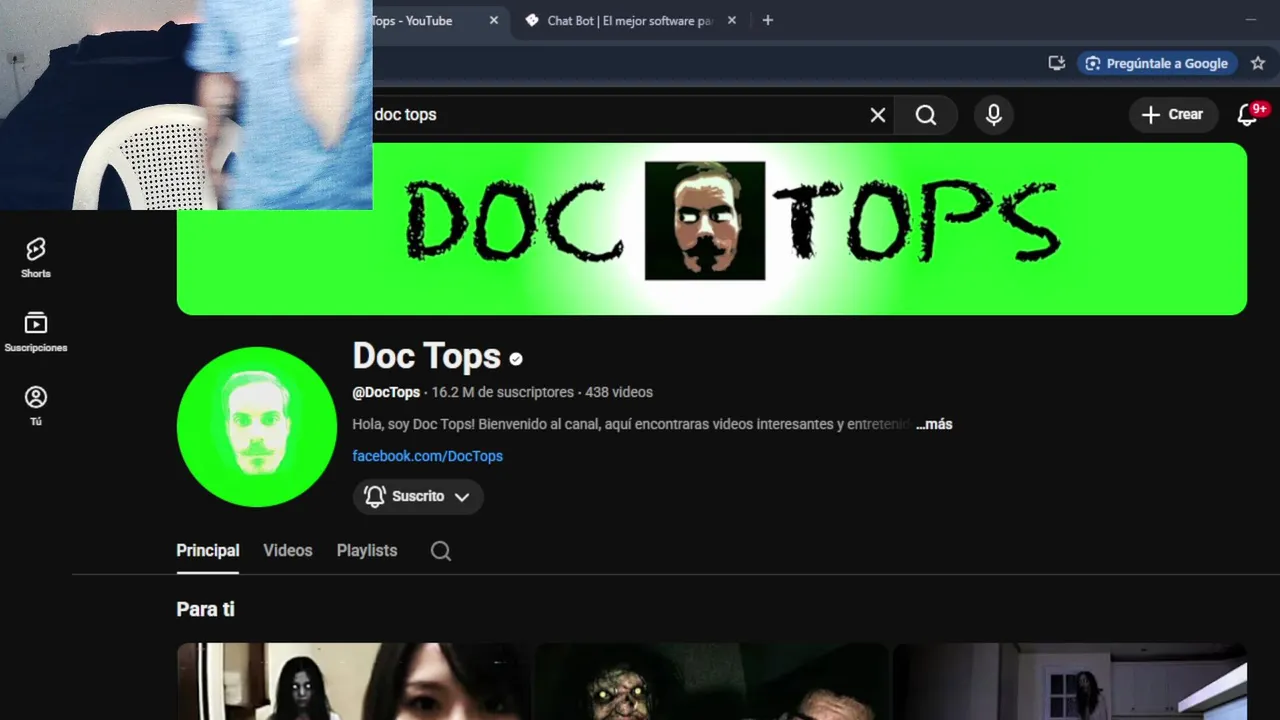The width and height of the screenshot is (1280, 720).
Task: Open the Tú profile sidebar item
Action: [36, 406]
